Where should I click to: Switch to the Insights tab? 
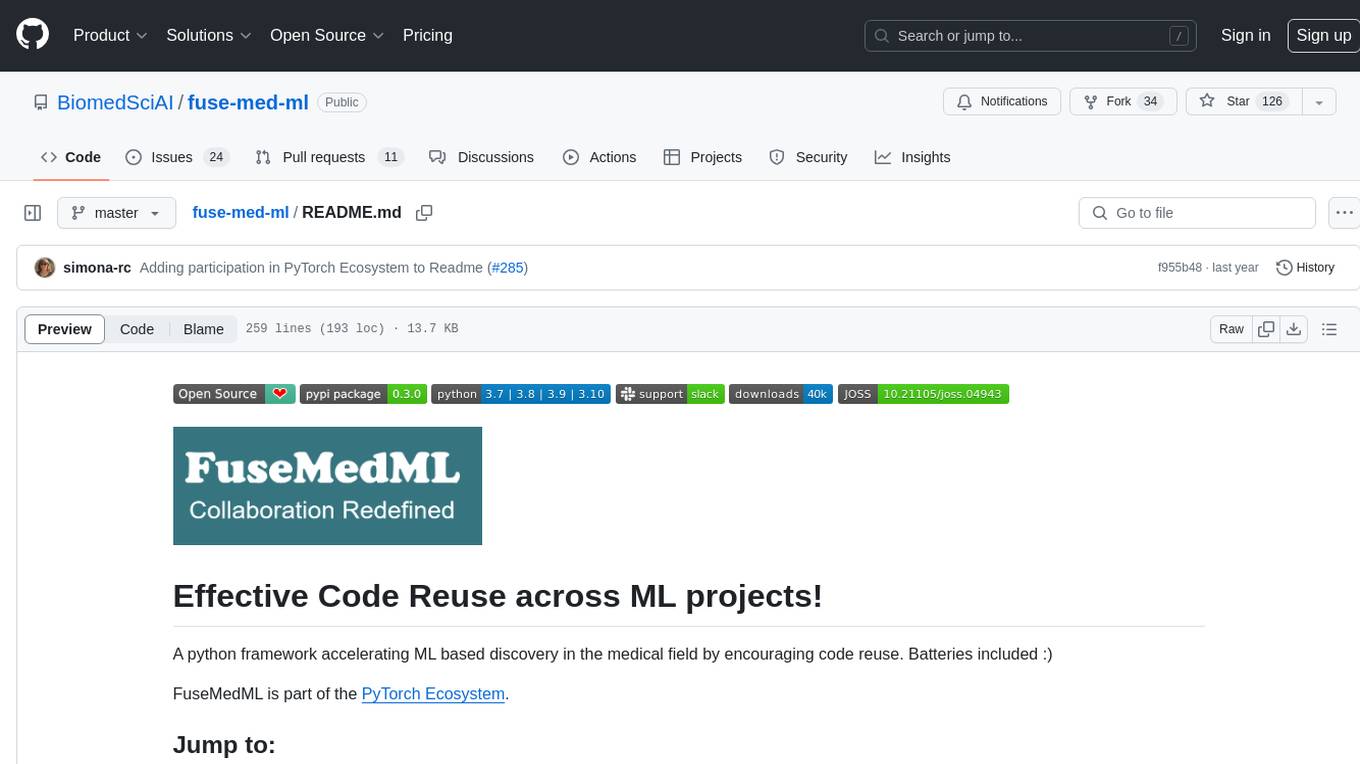913,157
